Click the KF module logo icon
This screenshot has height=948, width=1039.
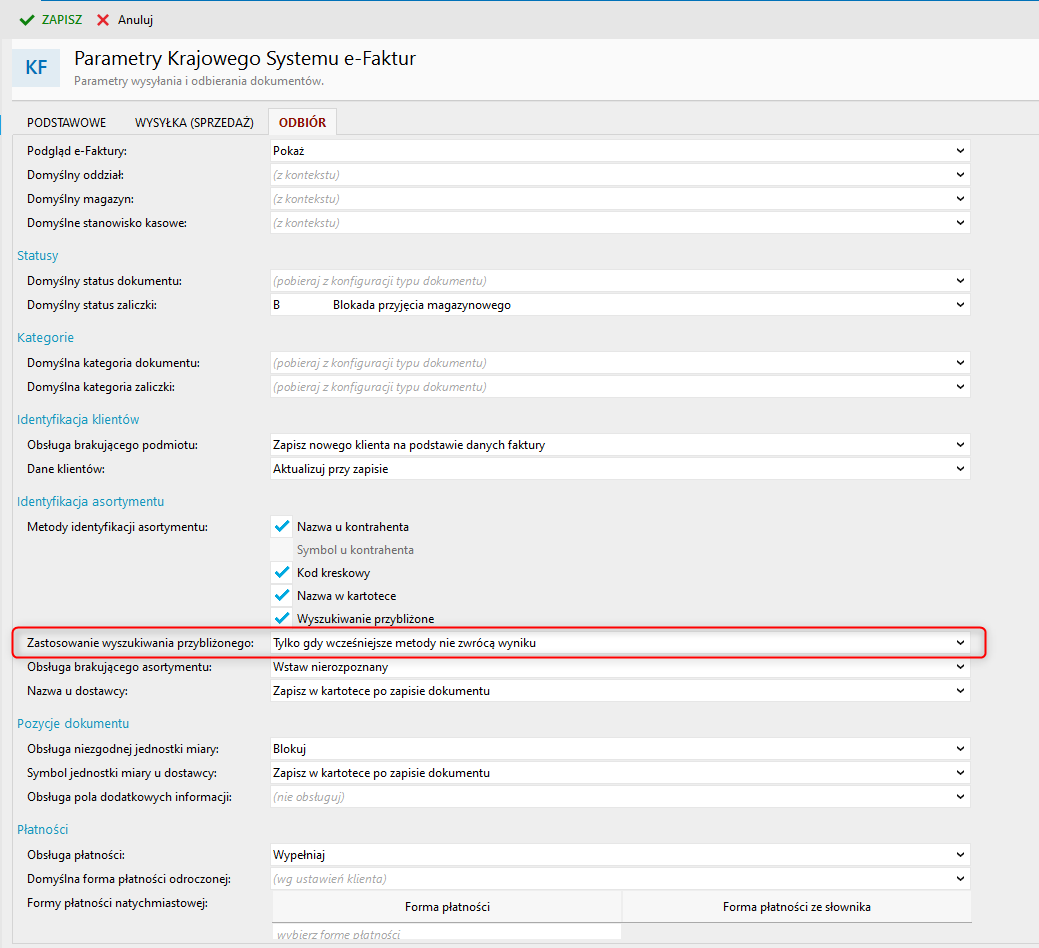[36, 68]
